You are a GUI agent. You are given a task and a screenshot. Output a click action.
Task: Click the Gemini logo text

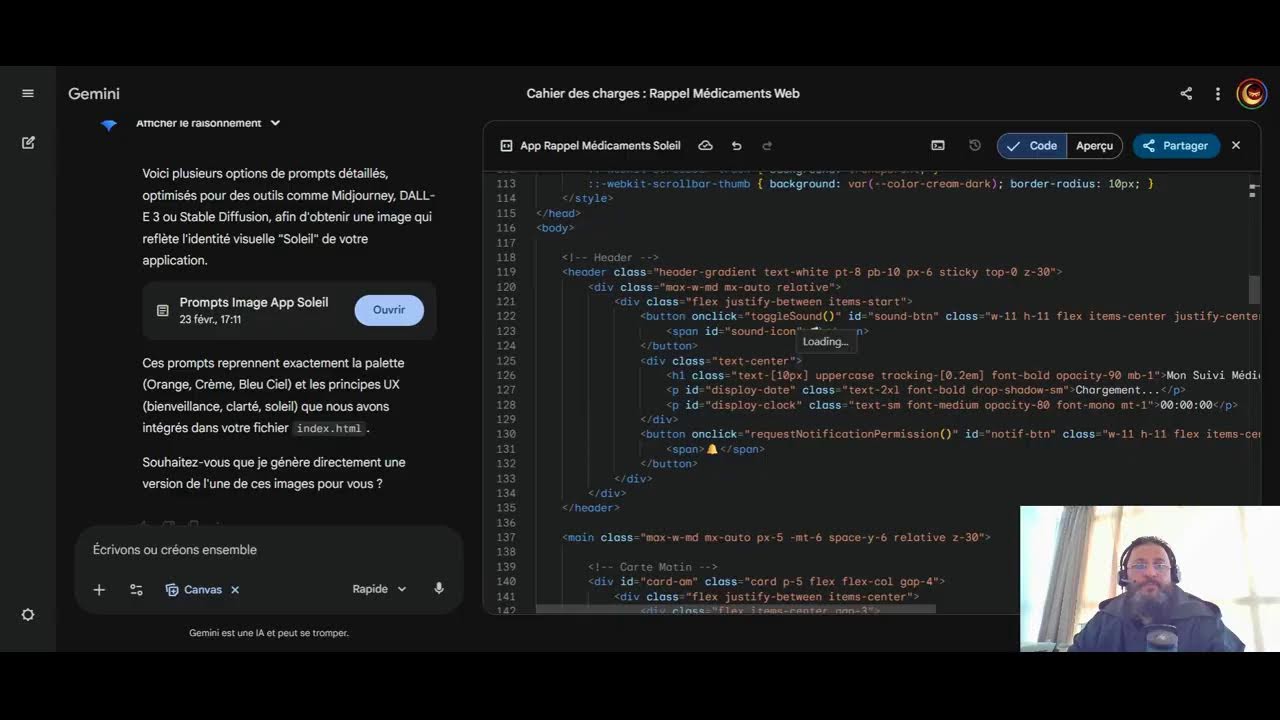pos(94,93)
